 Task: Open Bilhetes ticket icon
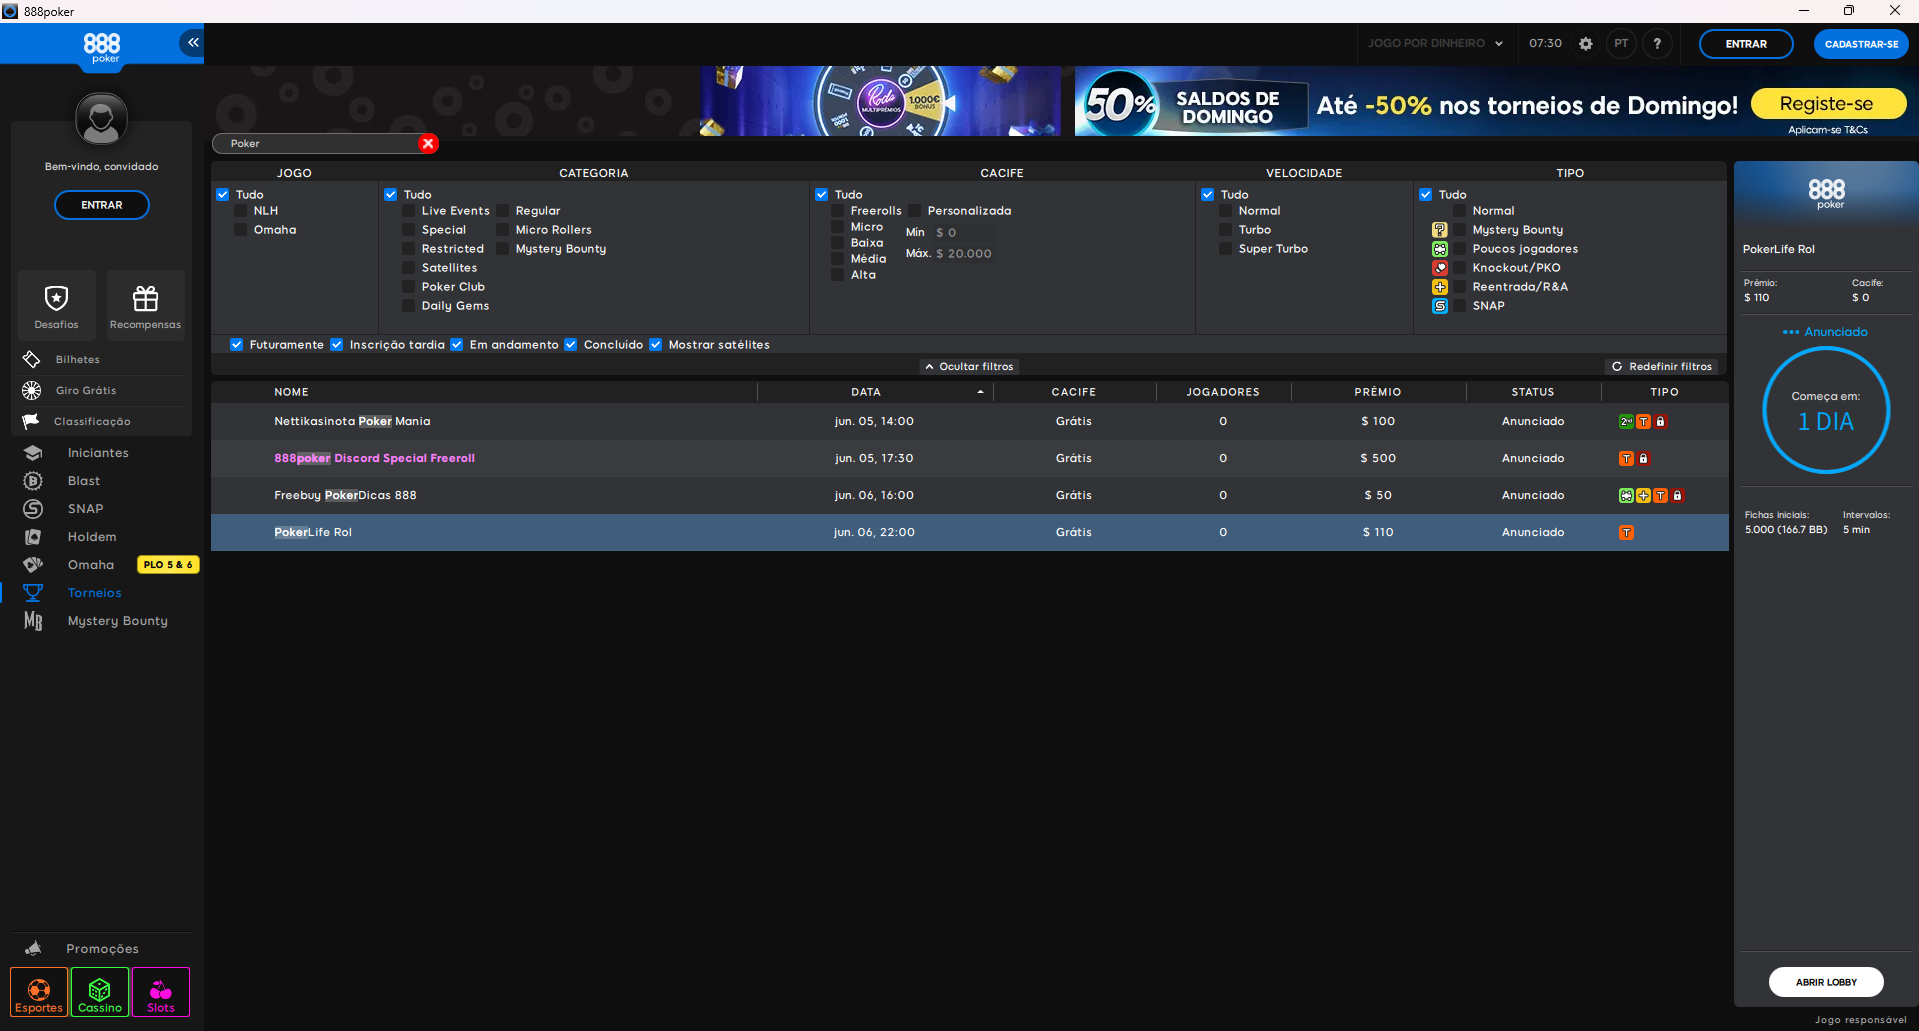pos(32,359)
